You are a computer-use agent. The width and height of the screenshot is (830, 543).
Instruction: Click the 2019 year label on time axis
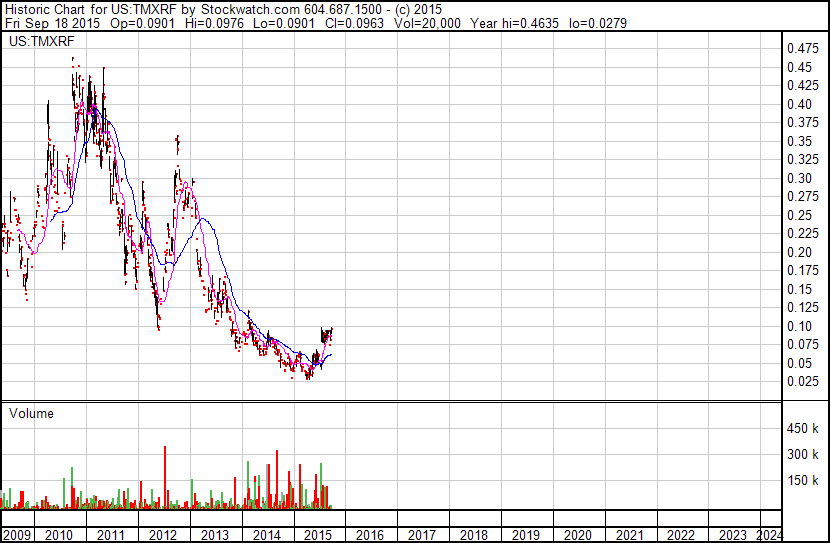(x=525, y=535)
